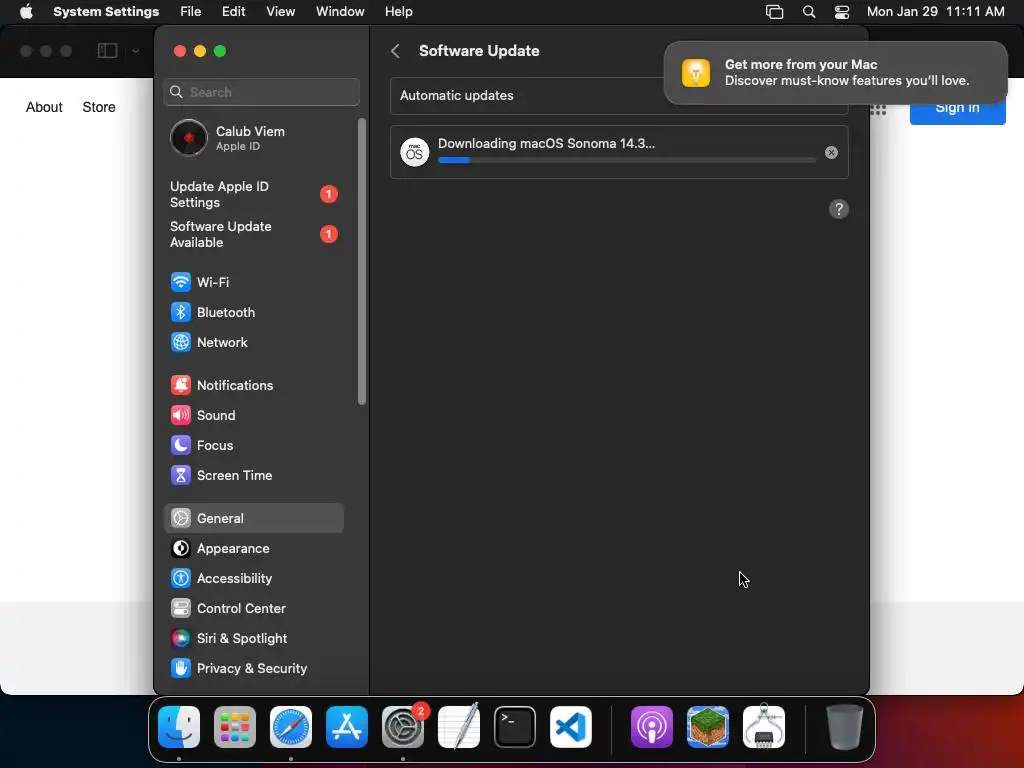Click the date and time clock

coord(935,12)
